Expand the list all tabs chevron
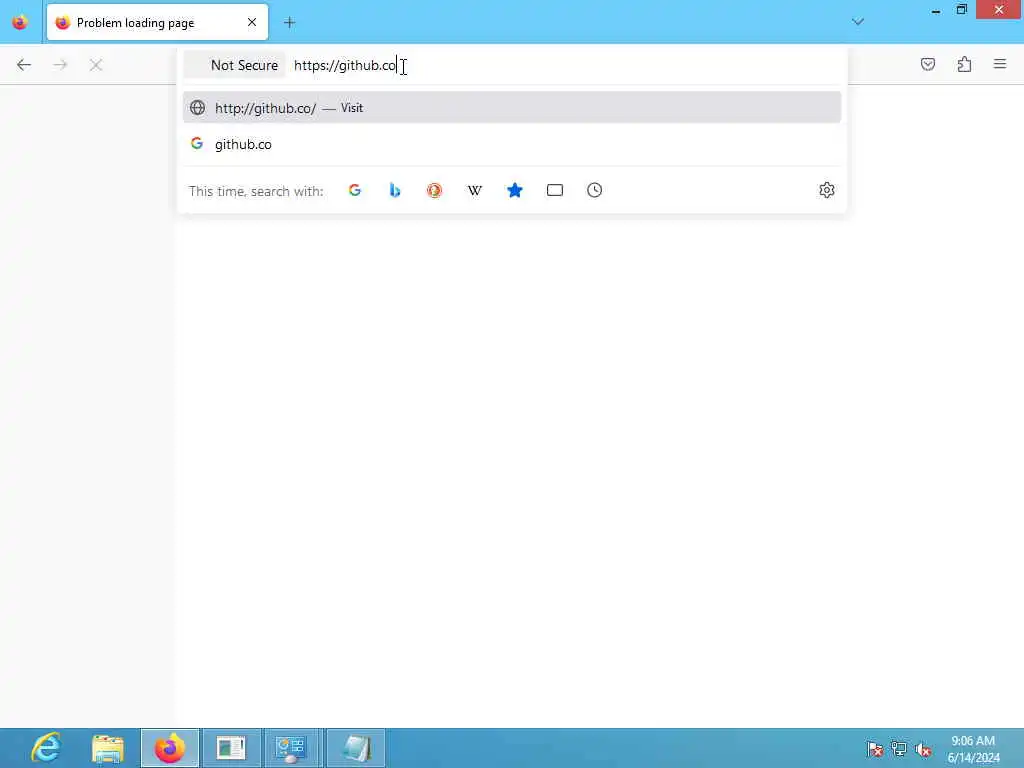The width and height of the screenshot is (1024, 768). click(x=858, y=22)
